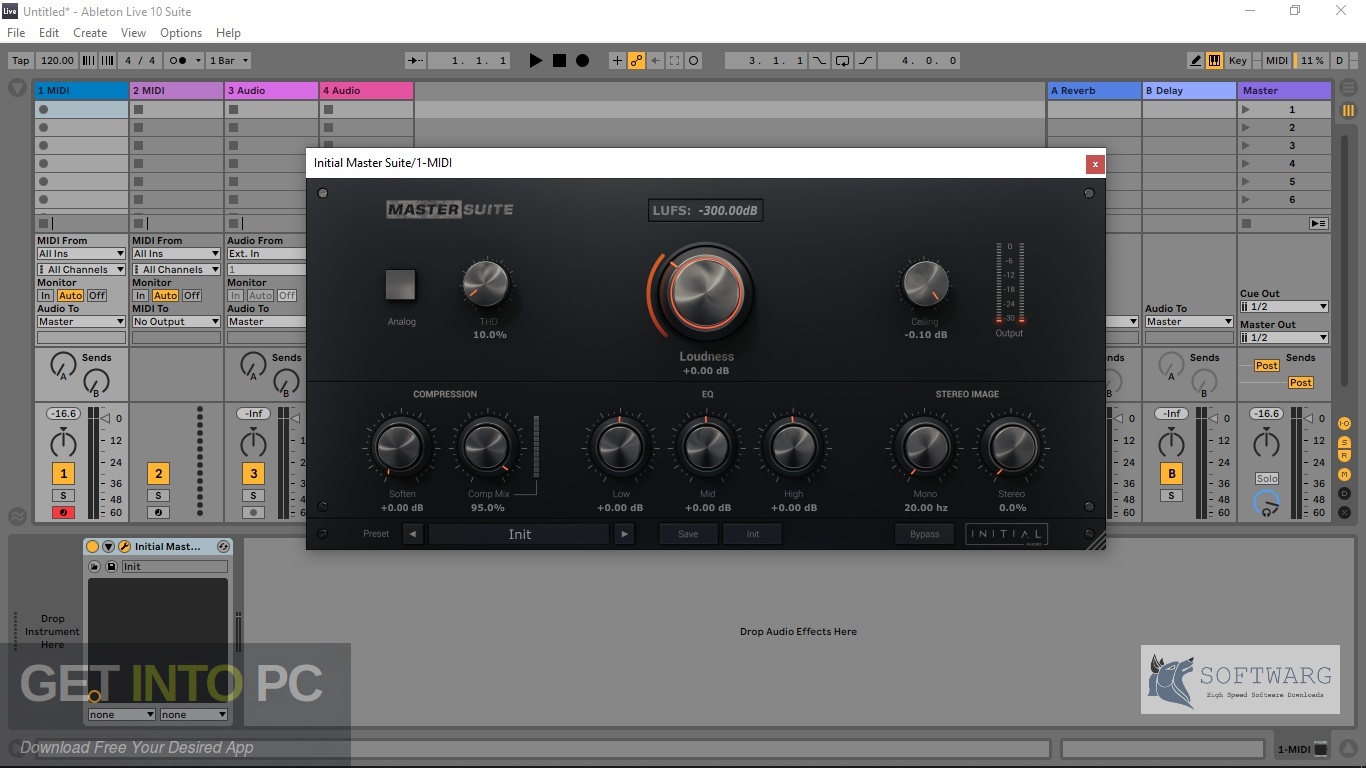Viewport: 1366px width, 768px height.
Task: Save device preset with disk icon
Action: tap(111, 566)
